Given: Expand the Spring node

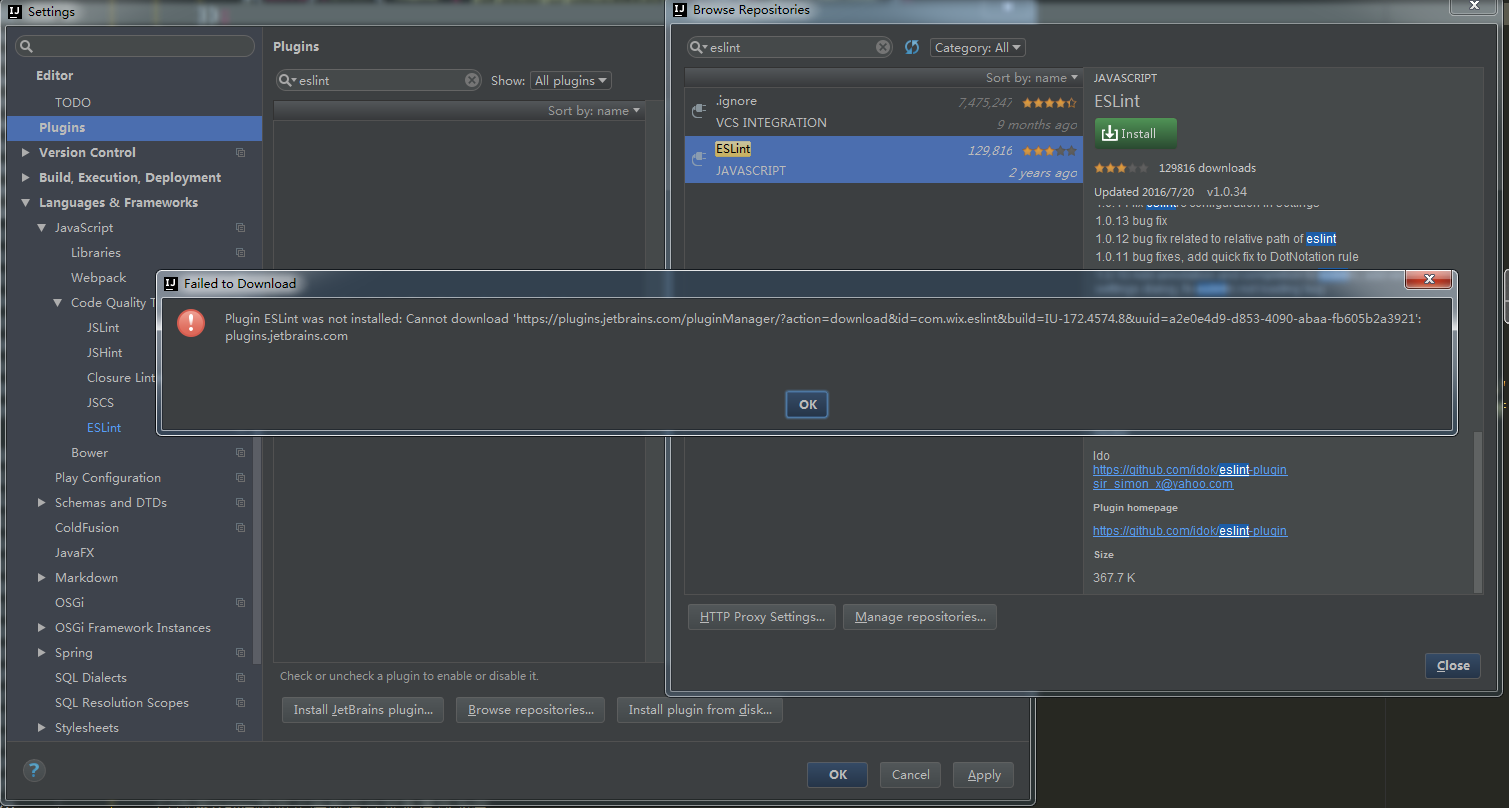Looking at the screenshot, I should 42,653.
